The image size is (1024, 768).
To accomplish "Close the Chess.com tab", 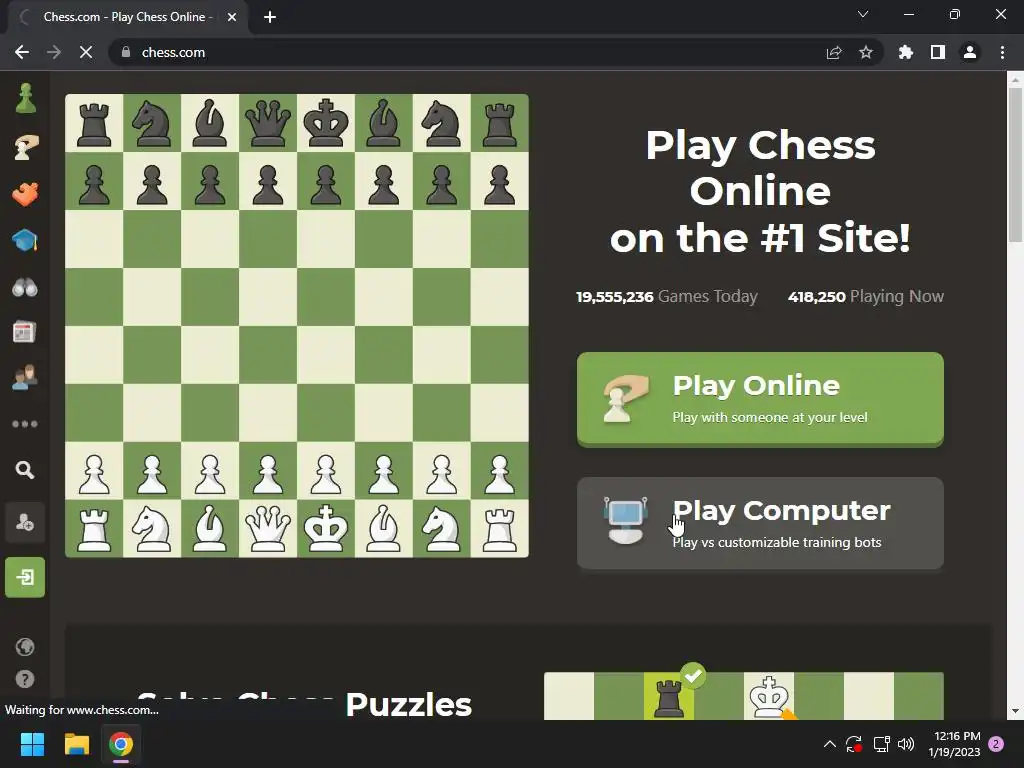I will tap(232, 17).
